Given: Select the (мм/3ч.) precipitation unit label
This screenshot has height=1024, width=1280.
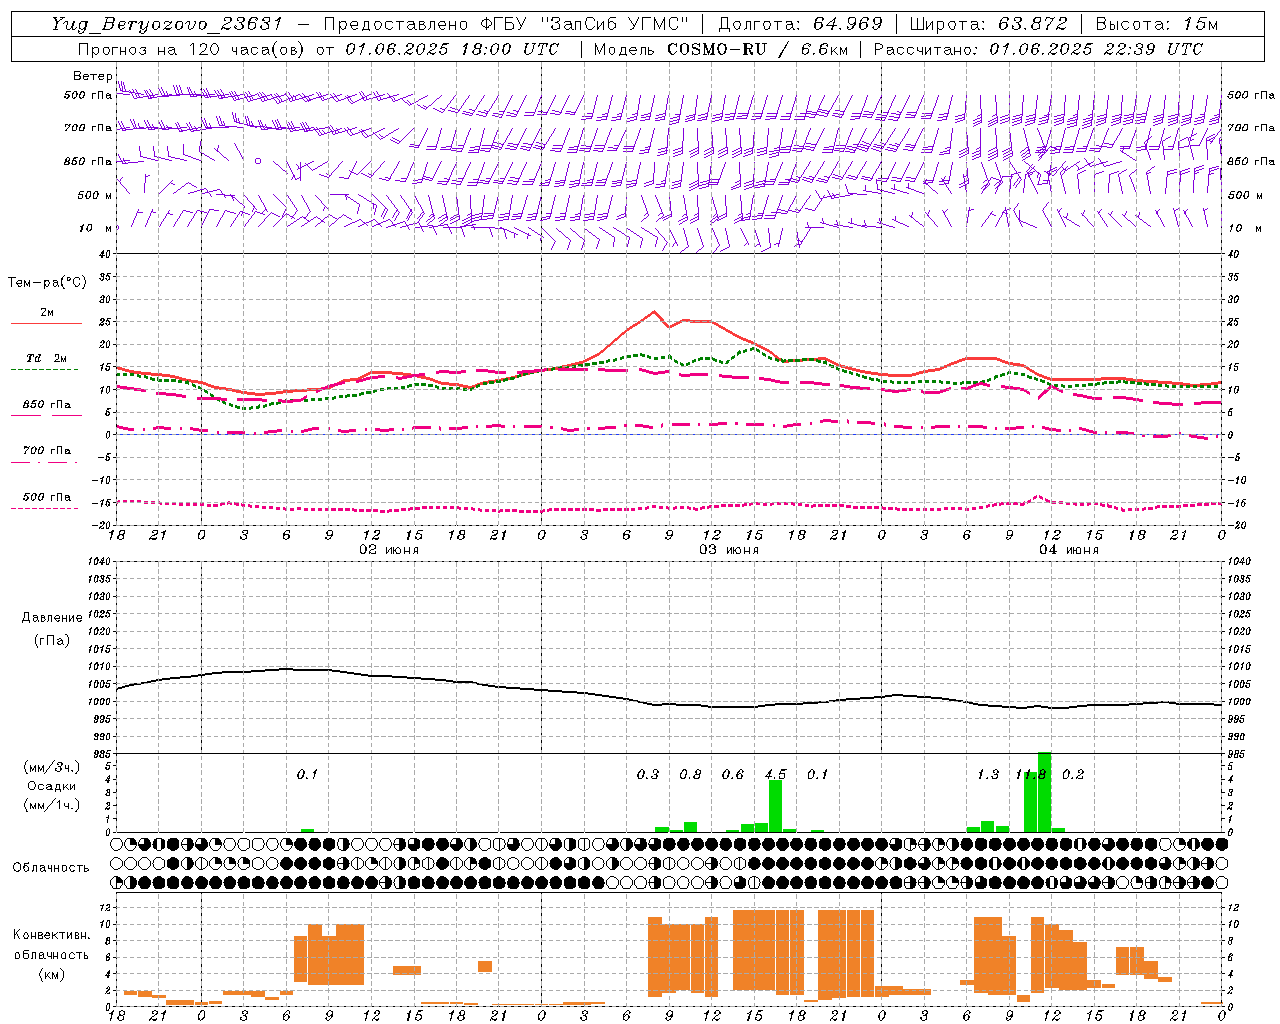Looking at the screenshot, I should (50, 768).
